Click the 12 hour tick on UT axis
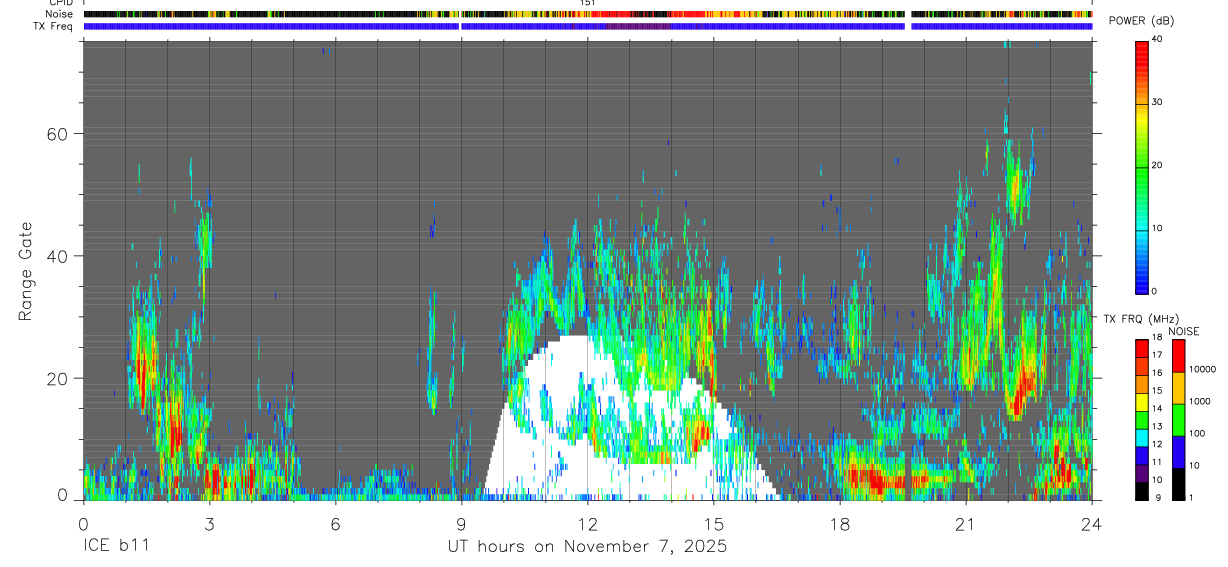 click(x=588, y=523)
